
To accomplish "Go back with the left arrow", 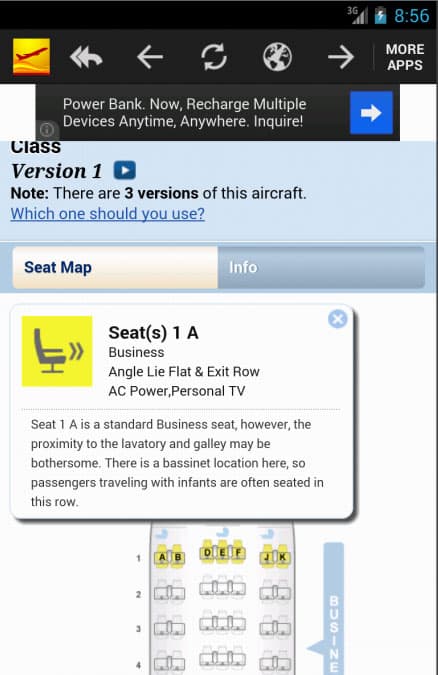I will click(150, 57).
